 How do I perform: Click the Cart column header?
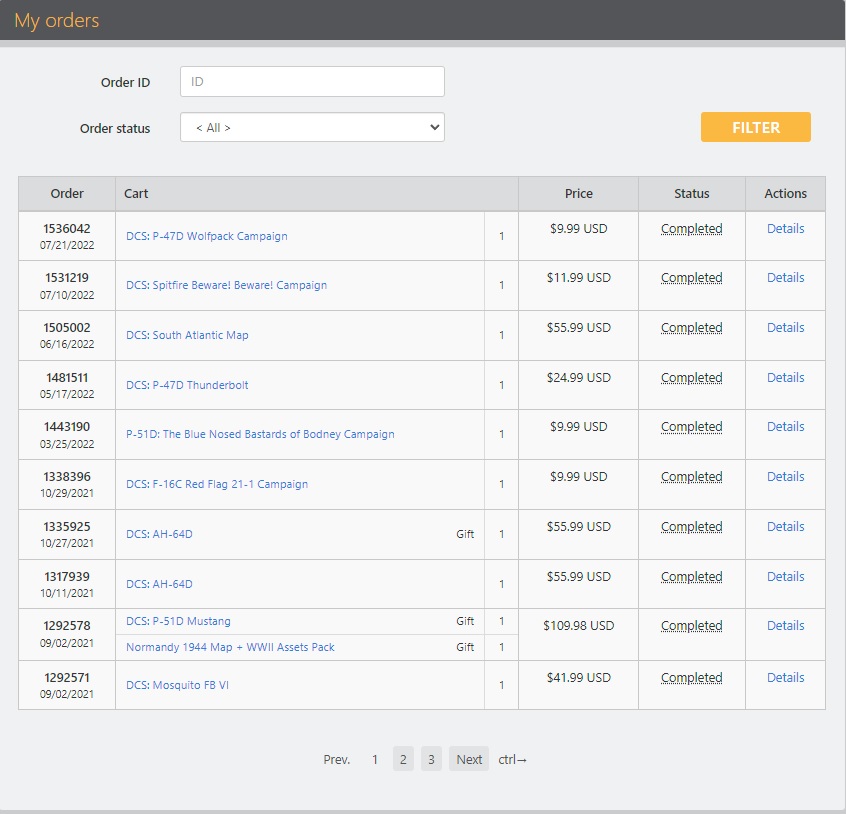click(317, 194)
